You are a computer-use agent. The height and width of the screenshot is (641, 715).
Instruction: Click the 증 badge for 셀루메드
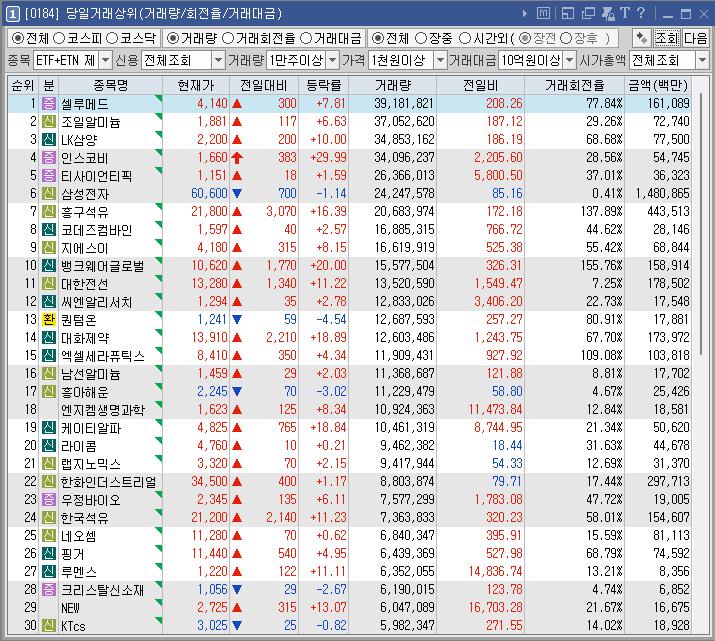pos(49,103)
